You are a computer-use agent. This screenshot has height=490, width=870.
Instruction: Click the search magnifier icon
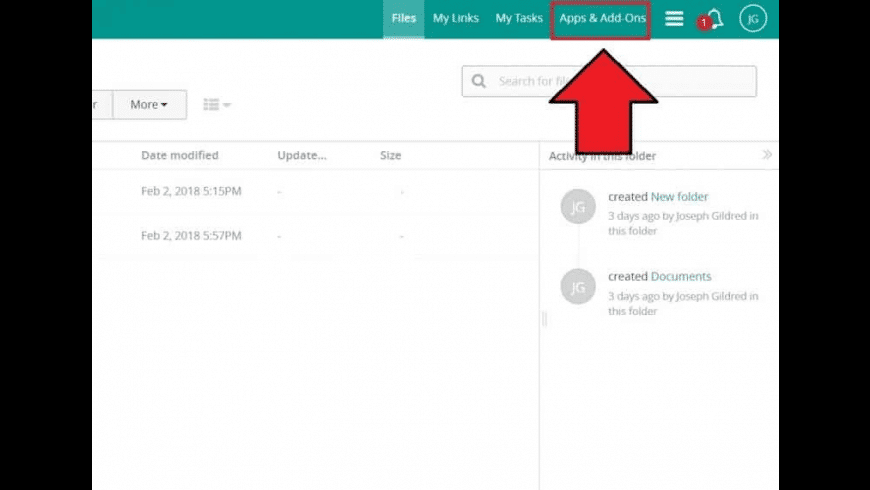pos(478,81)
